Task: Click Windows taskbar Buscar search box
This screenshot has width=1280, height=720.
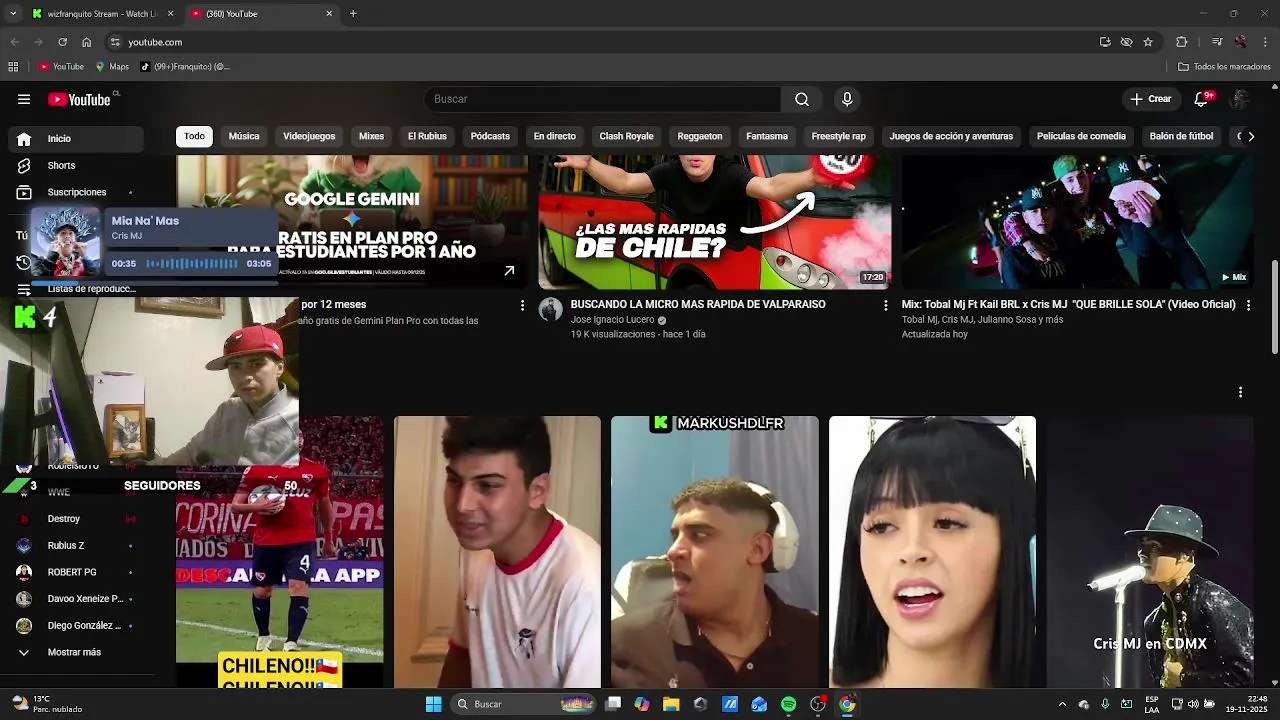Action: coord(524,704)
